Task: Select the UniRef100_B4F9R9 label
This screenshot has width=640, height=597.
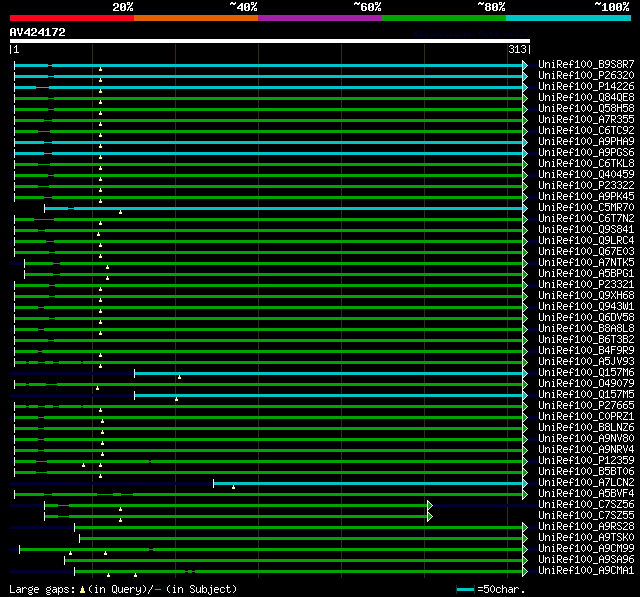Action: (586, 351)
